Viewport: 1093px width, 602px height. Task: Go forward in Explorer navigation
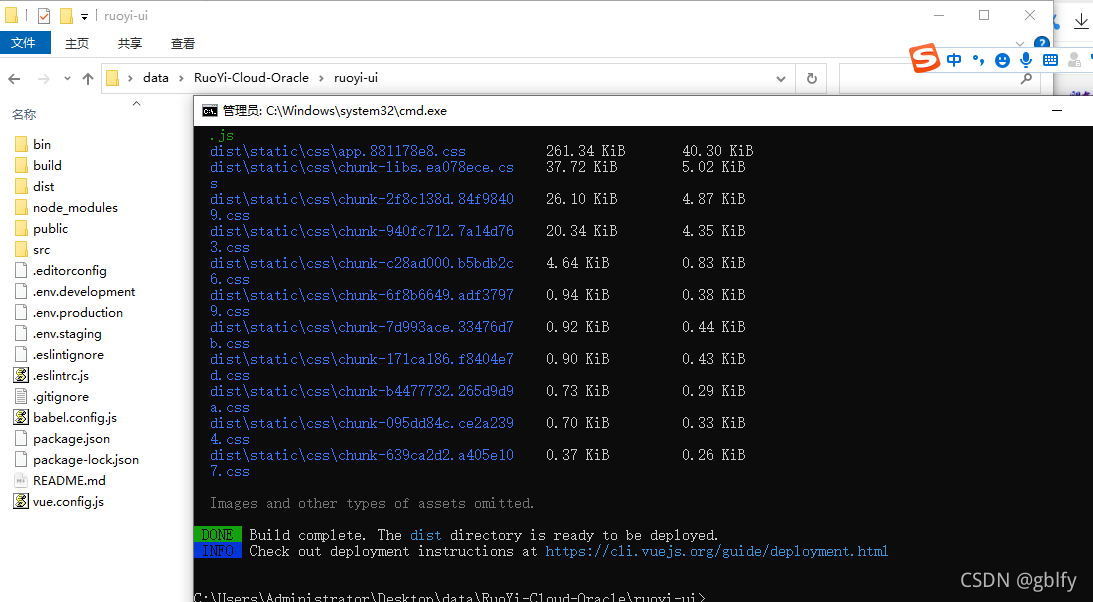coord(43,79)
